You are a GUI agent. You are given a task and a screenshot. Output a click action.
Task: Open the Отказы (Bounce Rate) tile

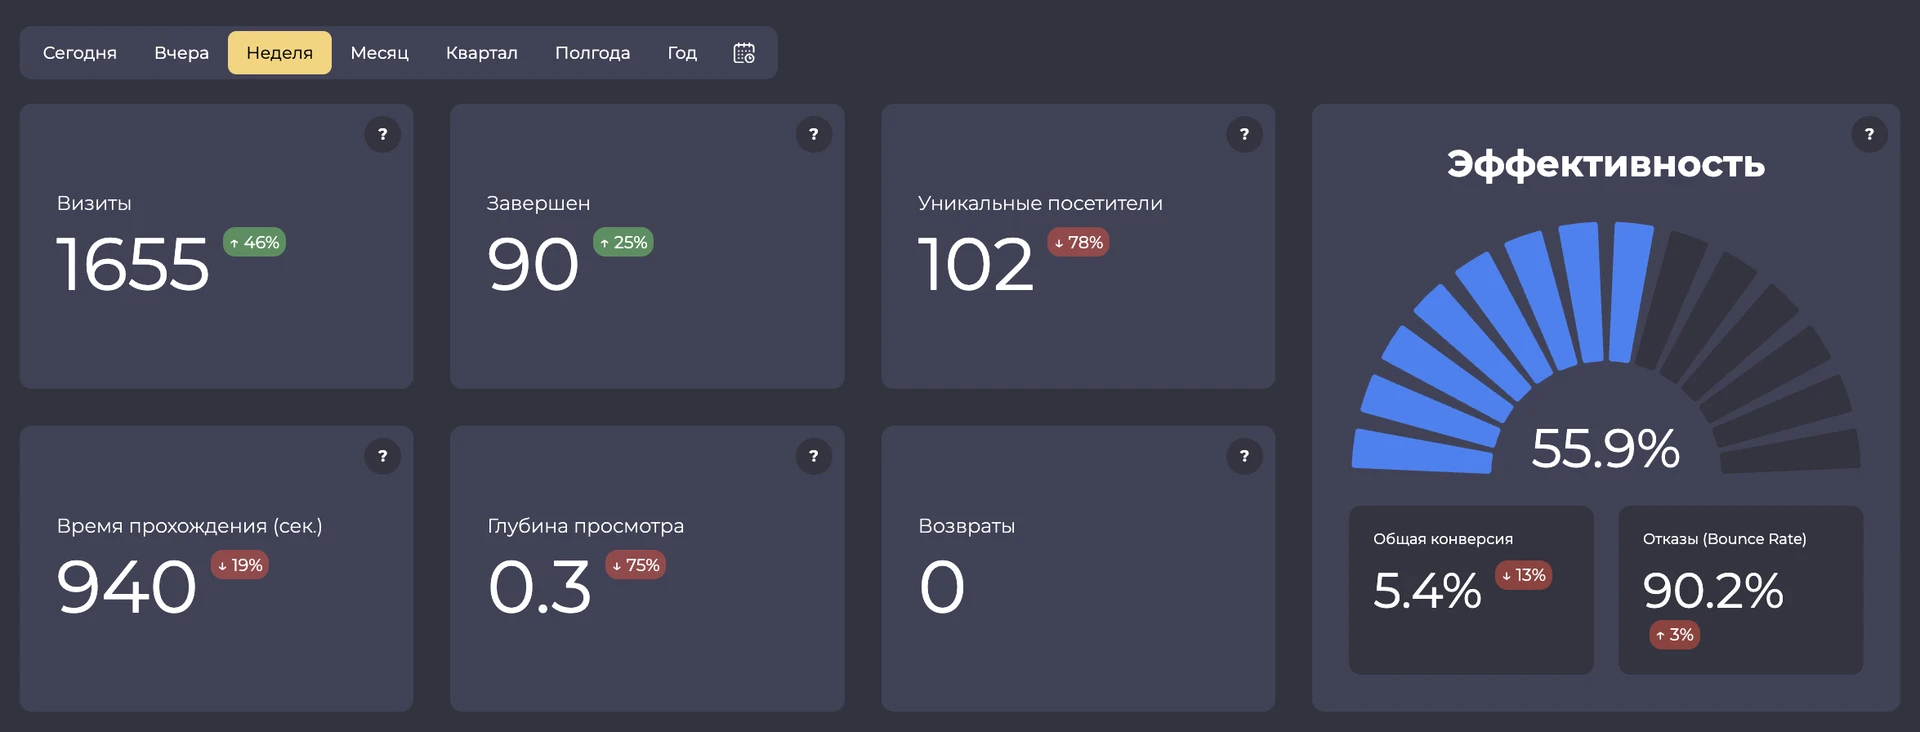point(1740,589)
